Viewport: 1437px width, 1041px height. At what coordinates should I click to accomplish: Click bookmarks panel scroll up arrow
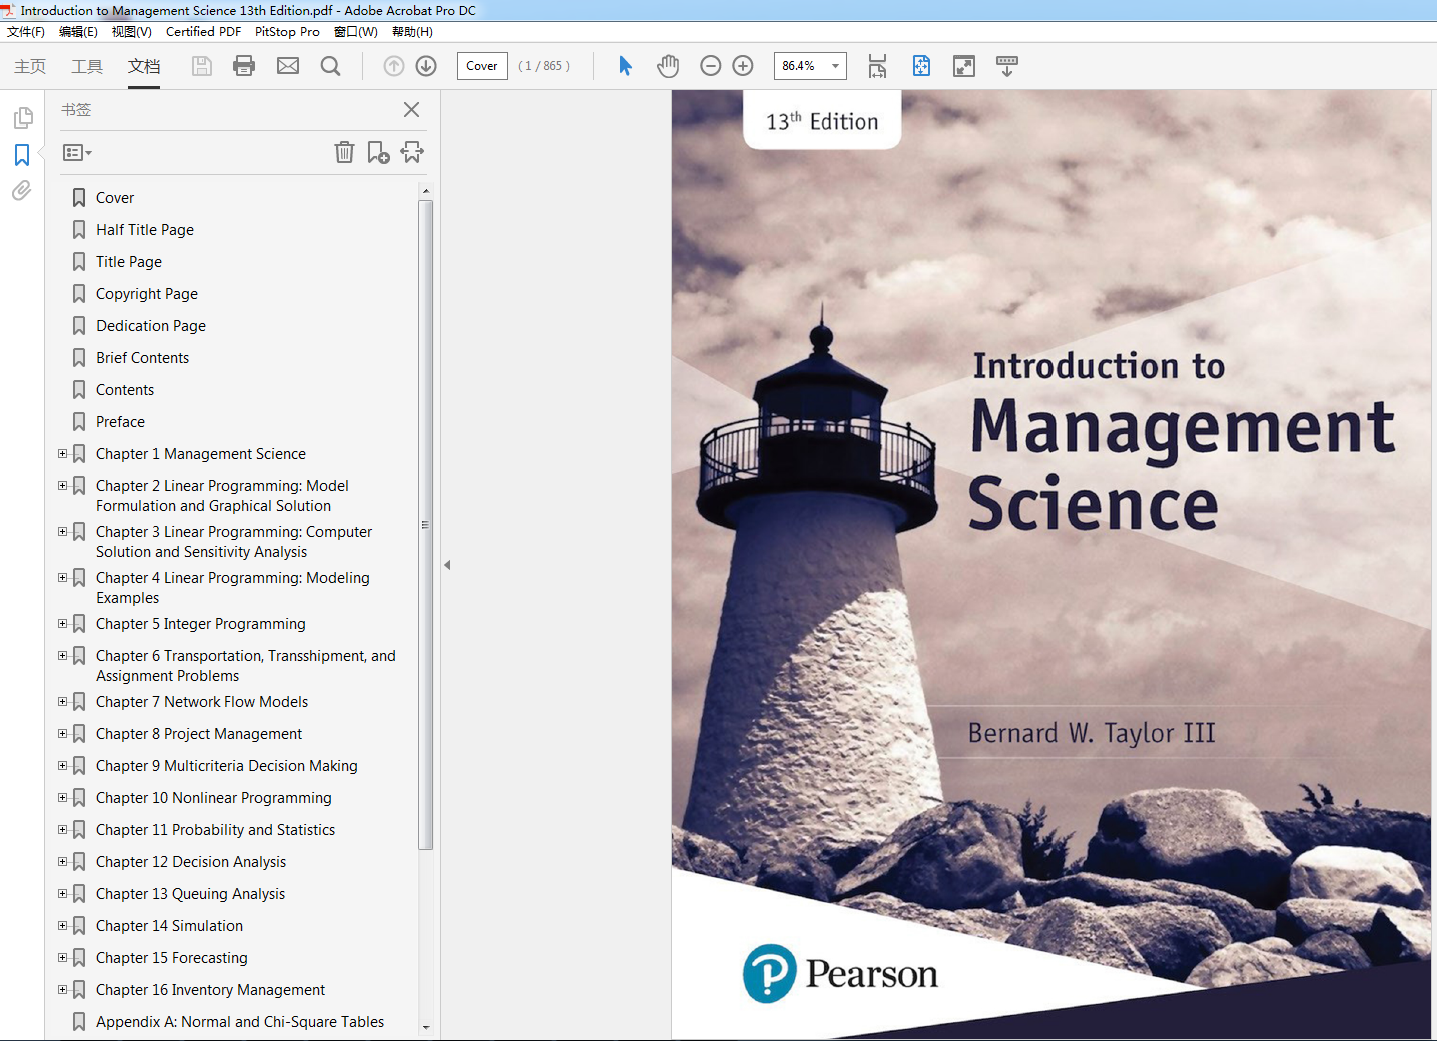426,190
